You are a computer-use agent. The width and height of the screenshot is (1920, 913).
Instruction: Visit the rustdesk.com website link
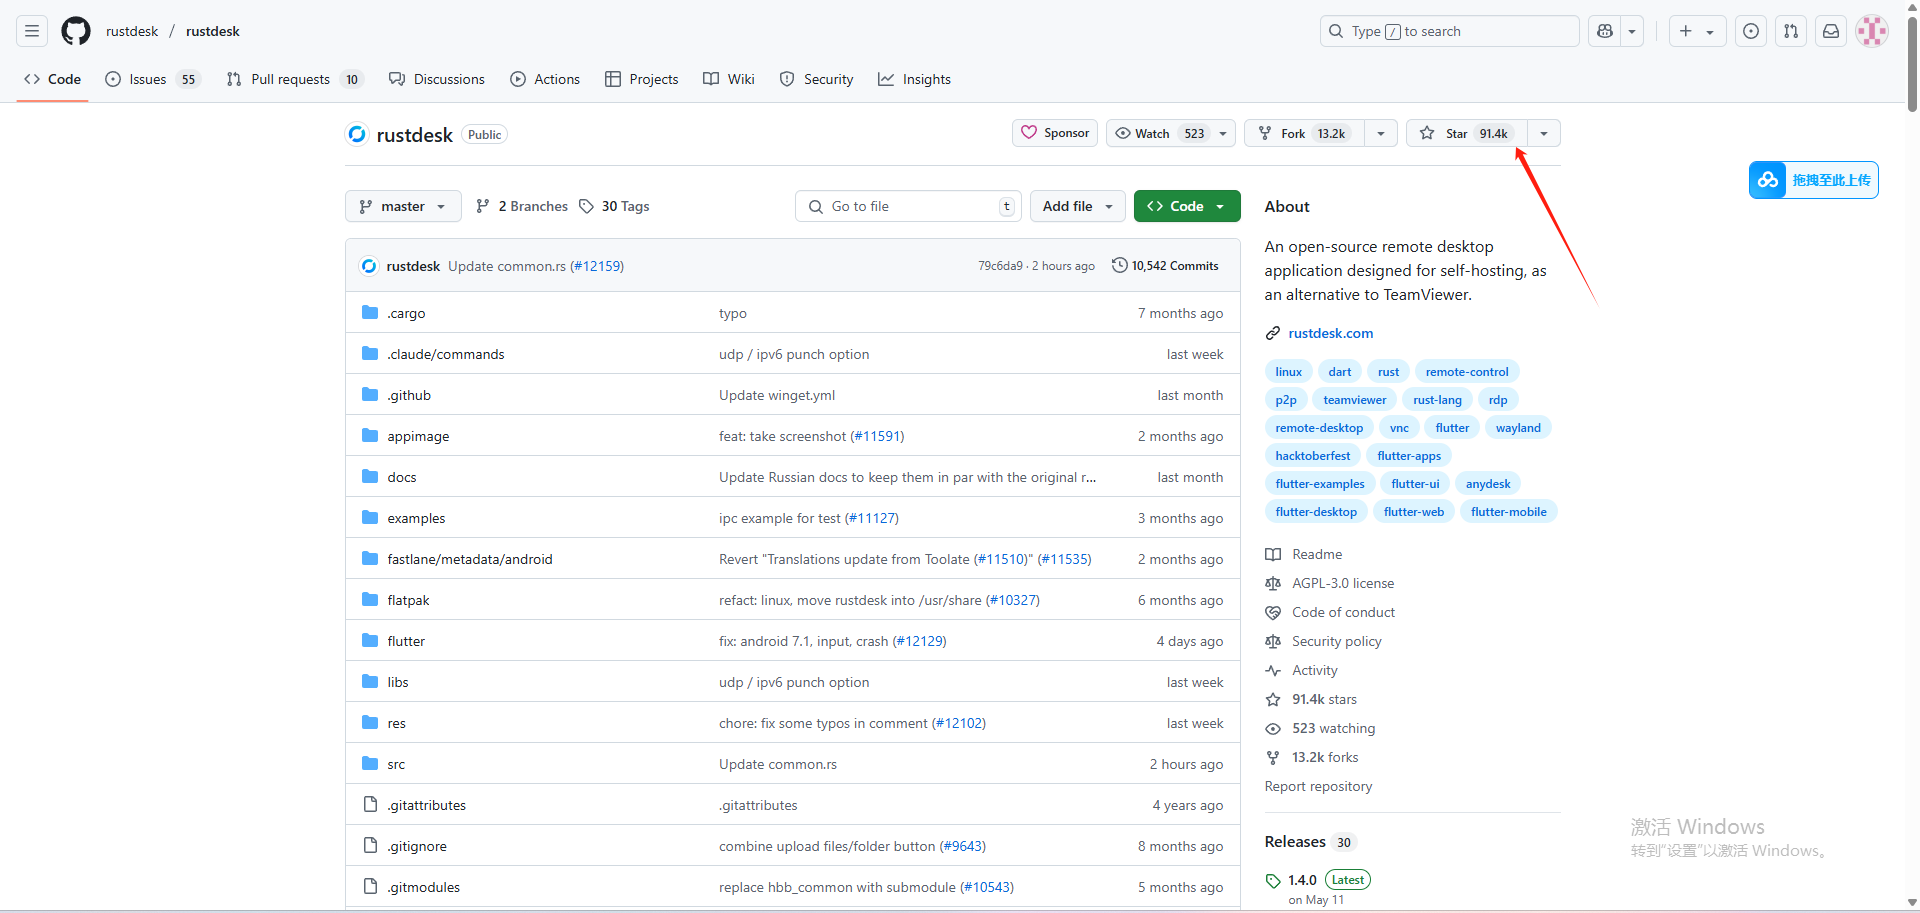click(1330, 333)
